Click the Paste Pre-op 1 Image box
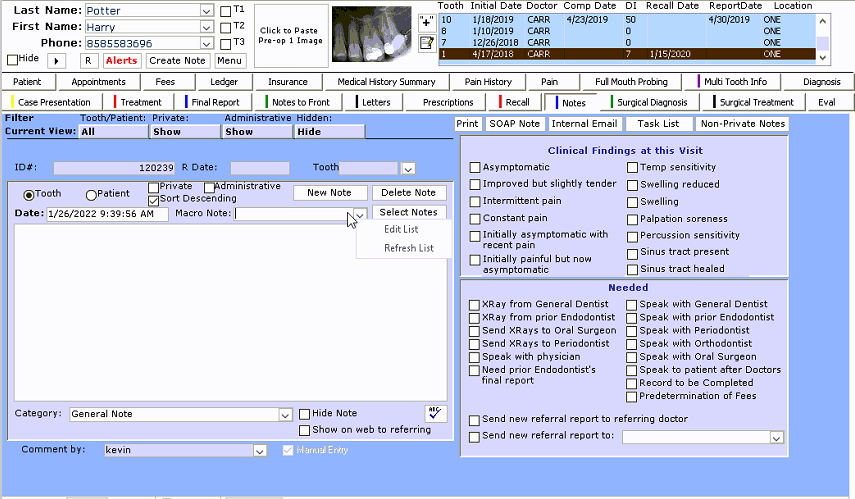855x499 pixels. [290, 35]
